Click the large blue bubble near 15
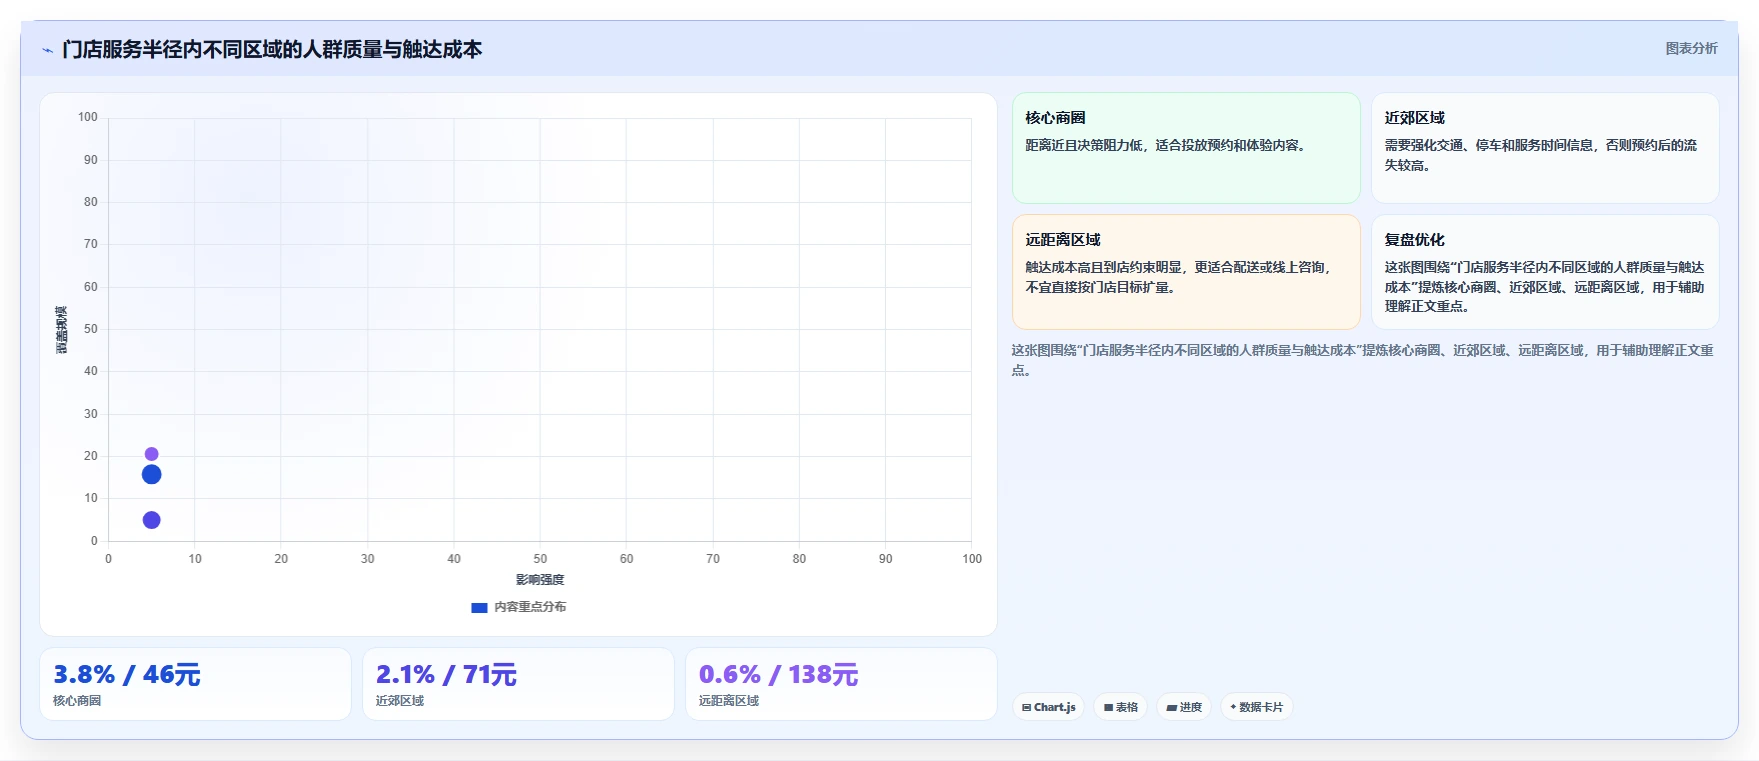Viewport: 1759px width, 761px height. click(151, 474)
